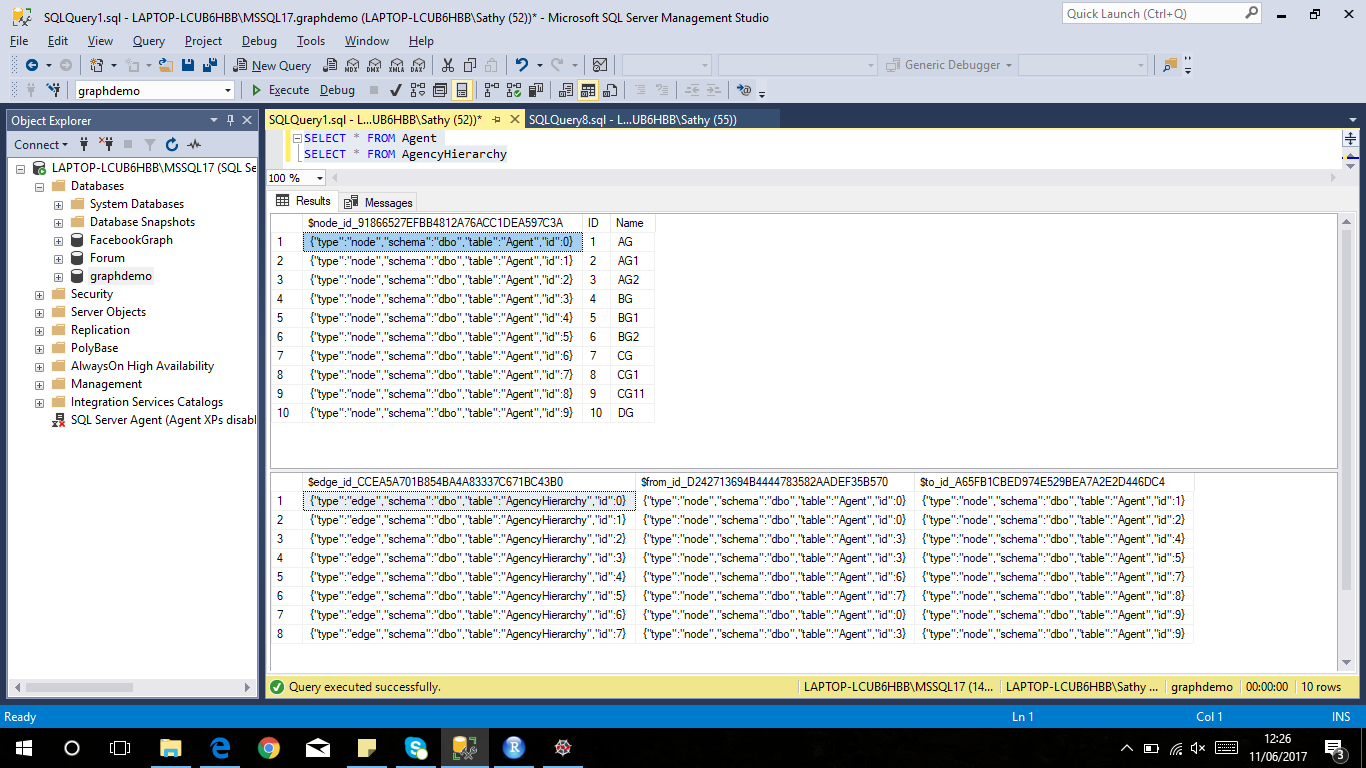This screenshot has height=768, width=1366.
Task: Execute the current query
Action: pos(286,90)
